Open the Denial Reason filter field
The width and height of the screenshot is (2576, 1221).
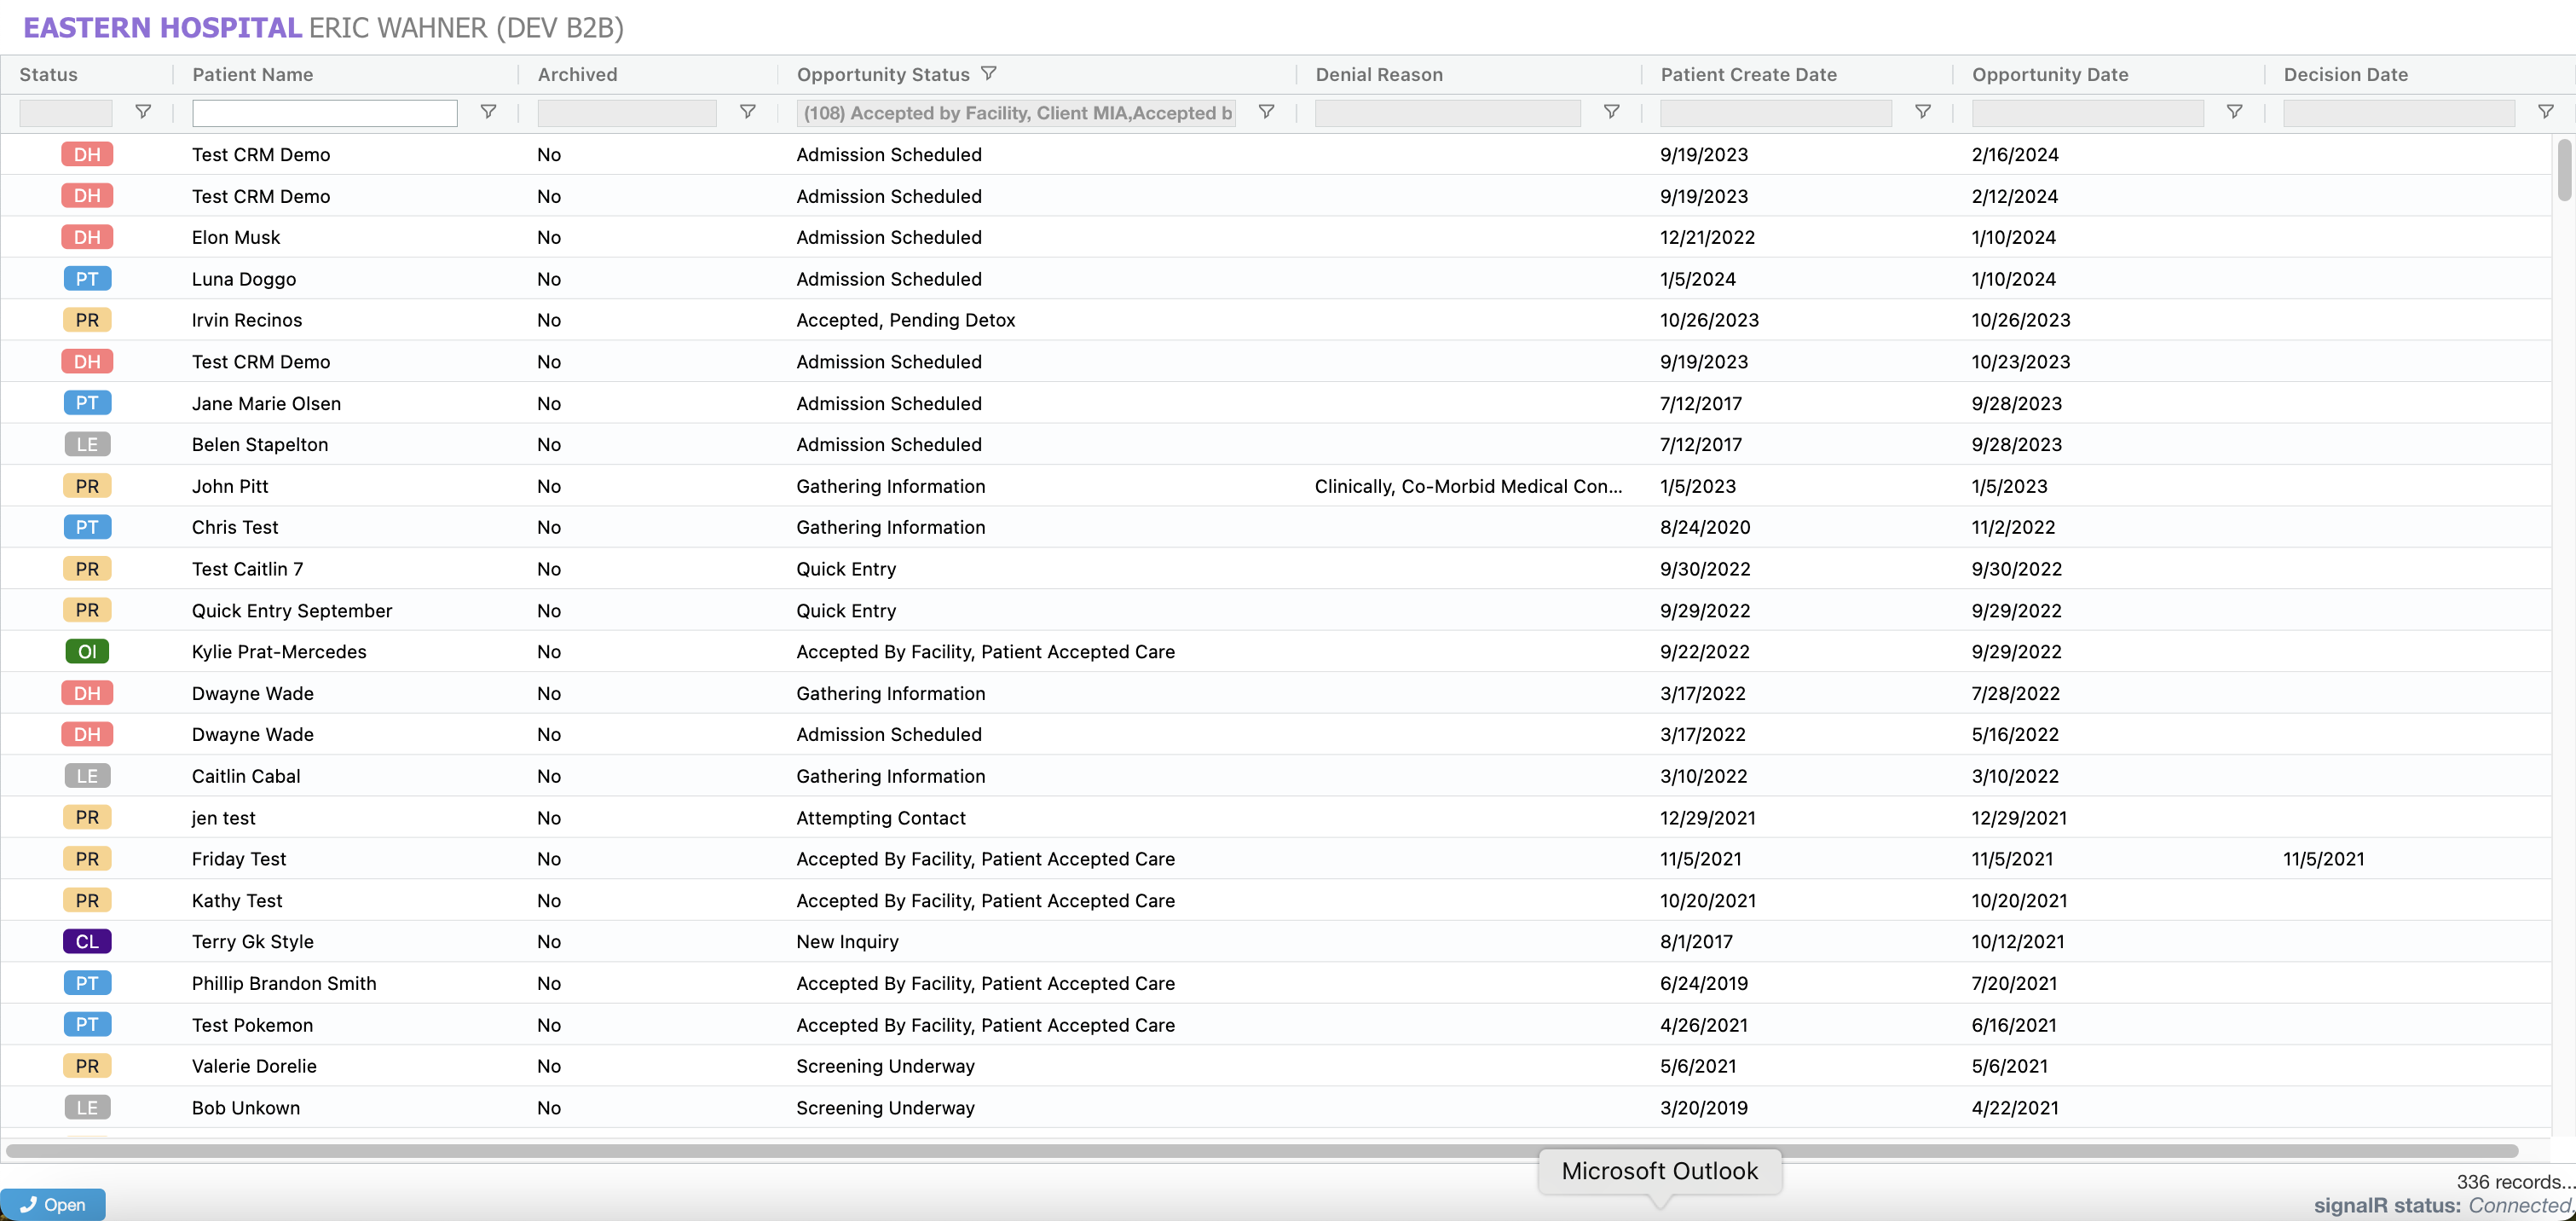(1446, 113)
